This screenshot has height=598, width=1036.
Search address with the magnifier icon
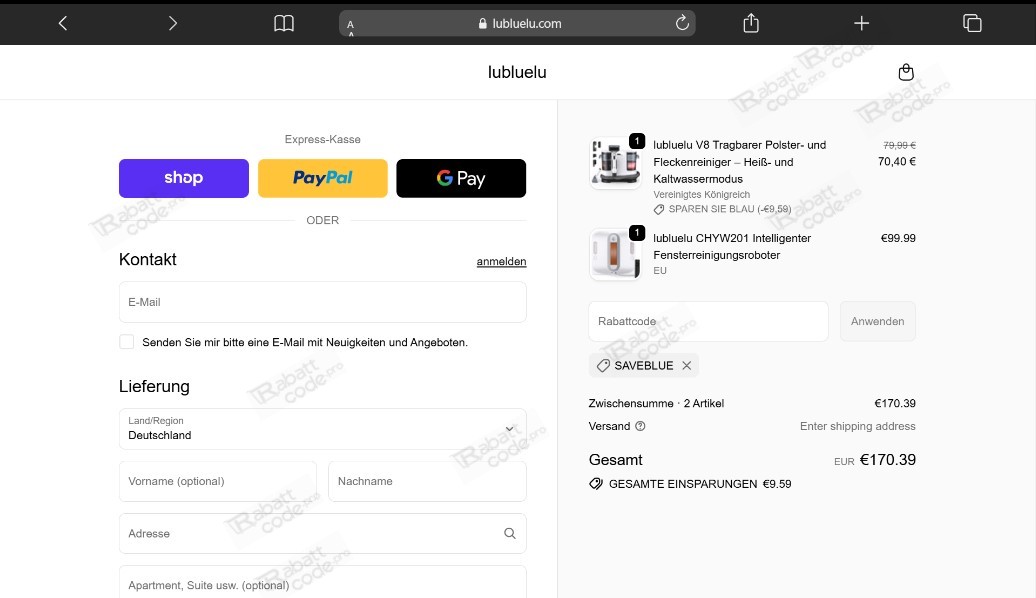(x=510, y=534)
